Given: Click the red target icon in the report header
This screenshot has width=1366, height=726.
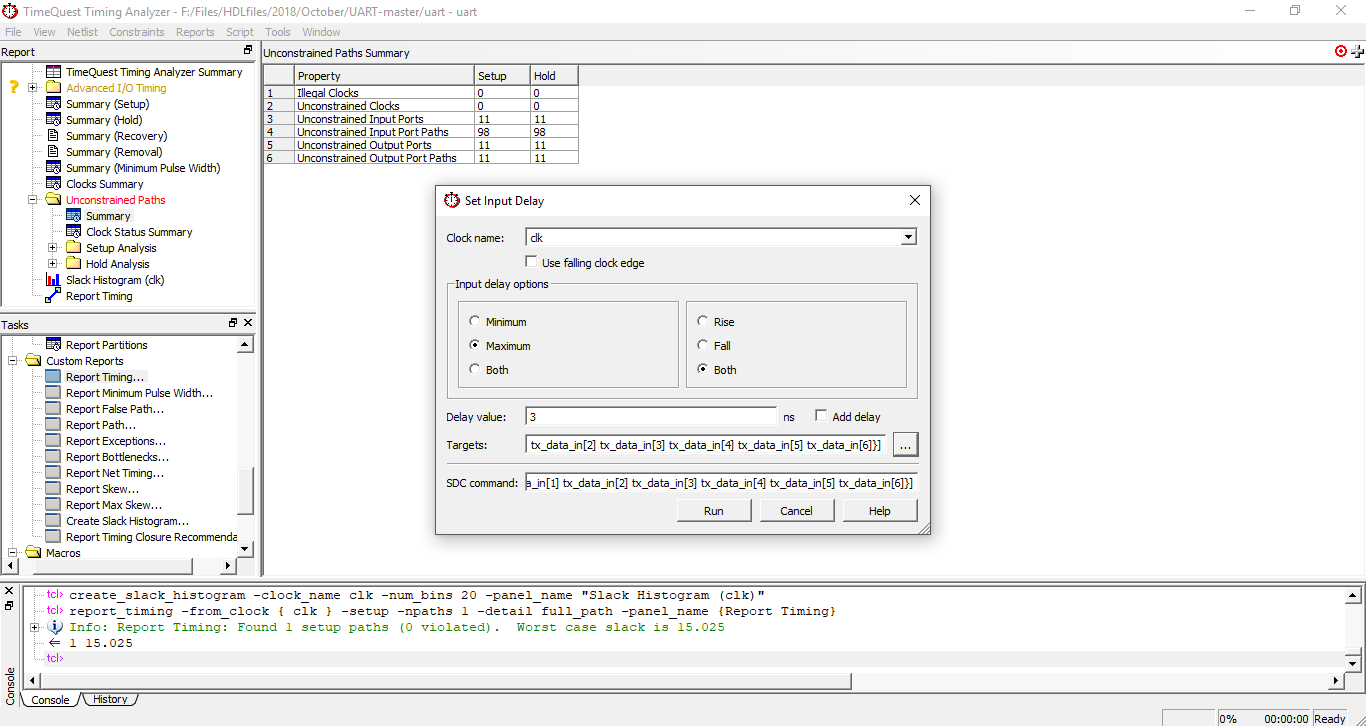Looking at the screenshot, I should (x=1341, y=51).
